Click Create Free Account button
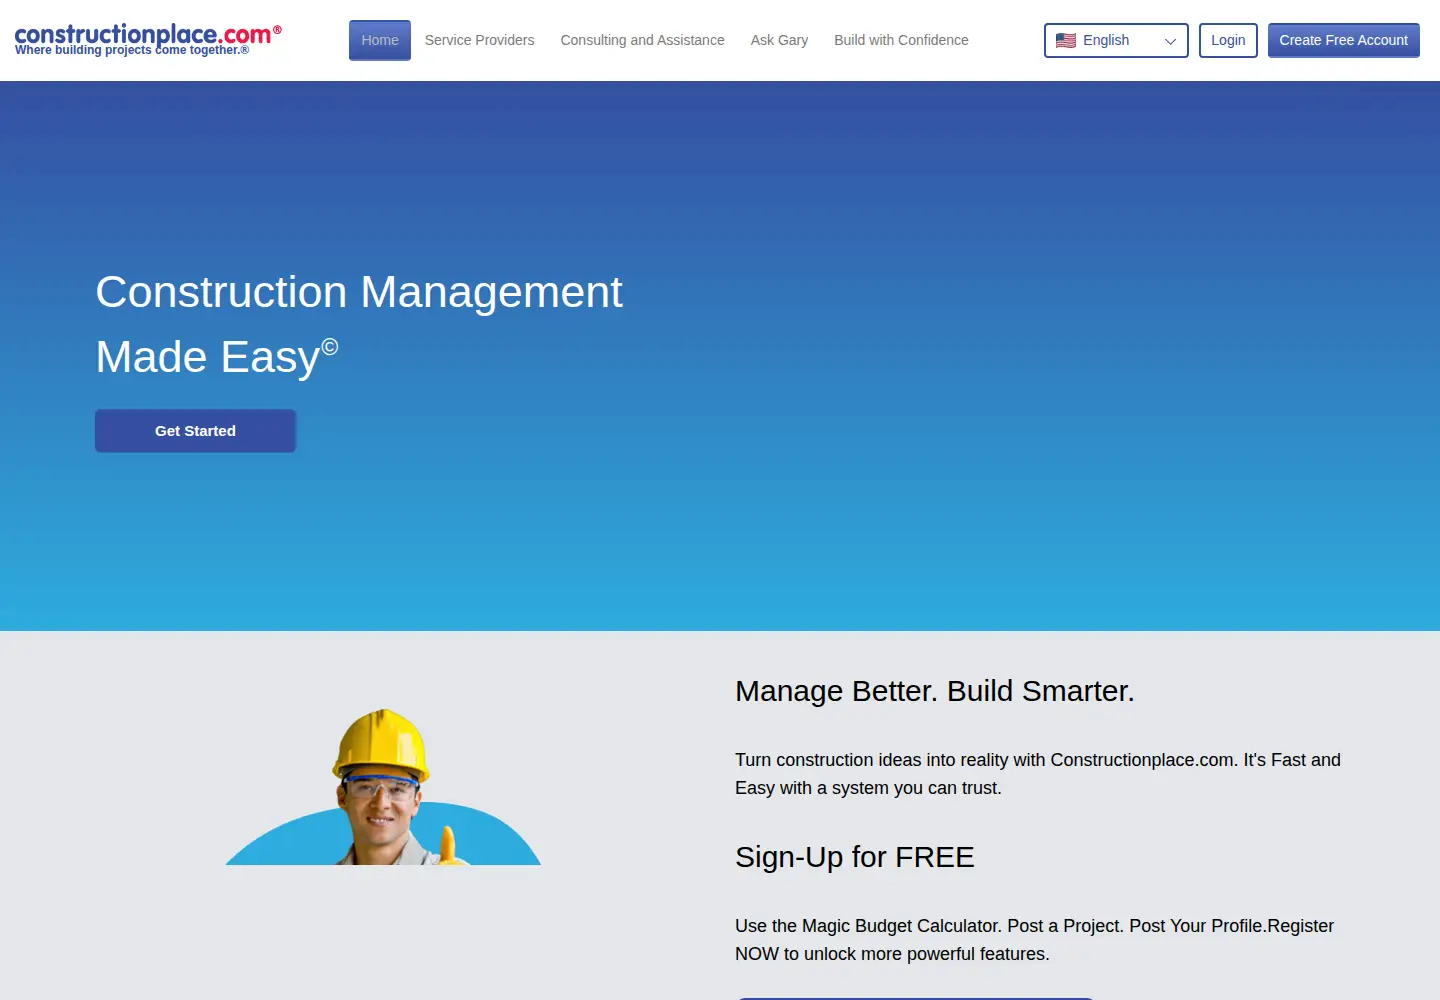1440x1000 pixels. coord(1343,41)
